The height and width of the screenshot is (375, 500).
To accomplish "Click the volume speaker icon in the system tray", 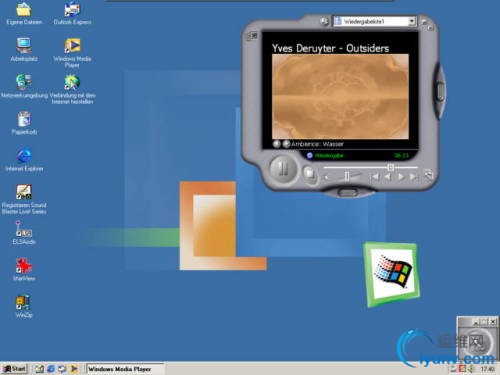I will pos(470,369).
